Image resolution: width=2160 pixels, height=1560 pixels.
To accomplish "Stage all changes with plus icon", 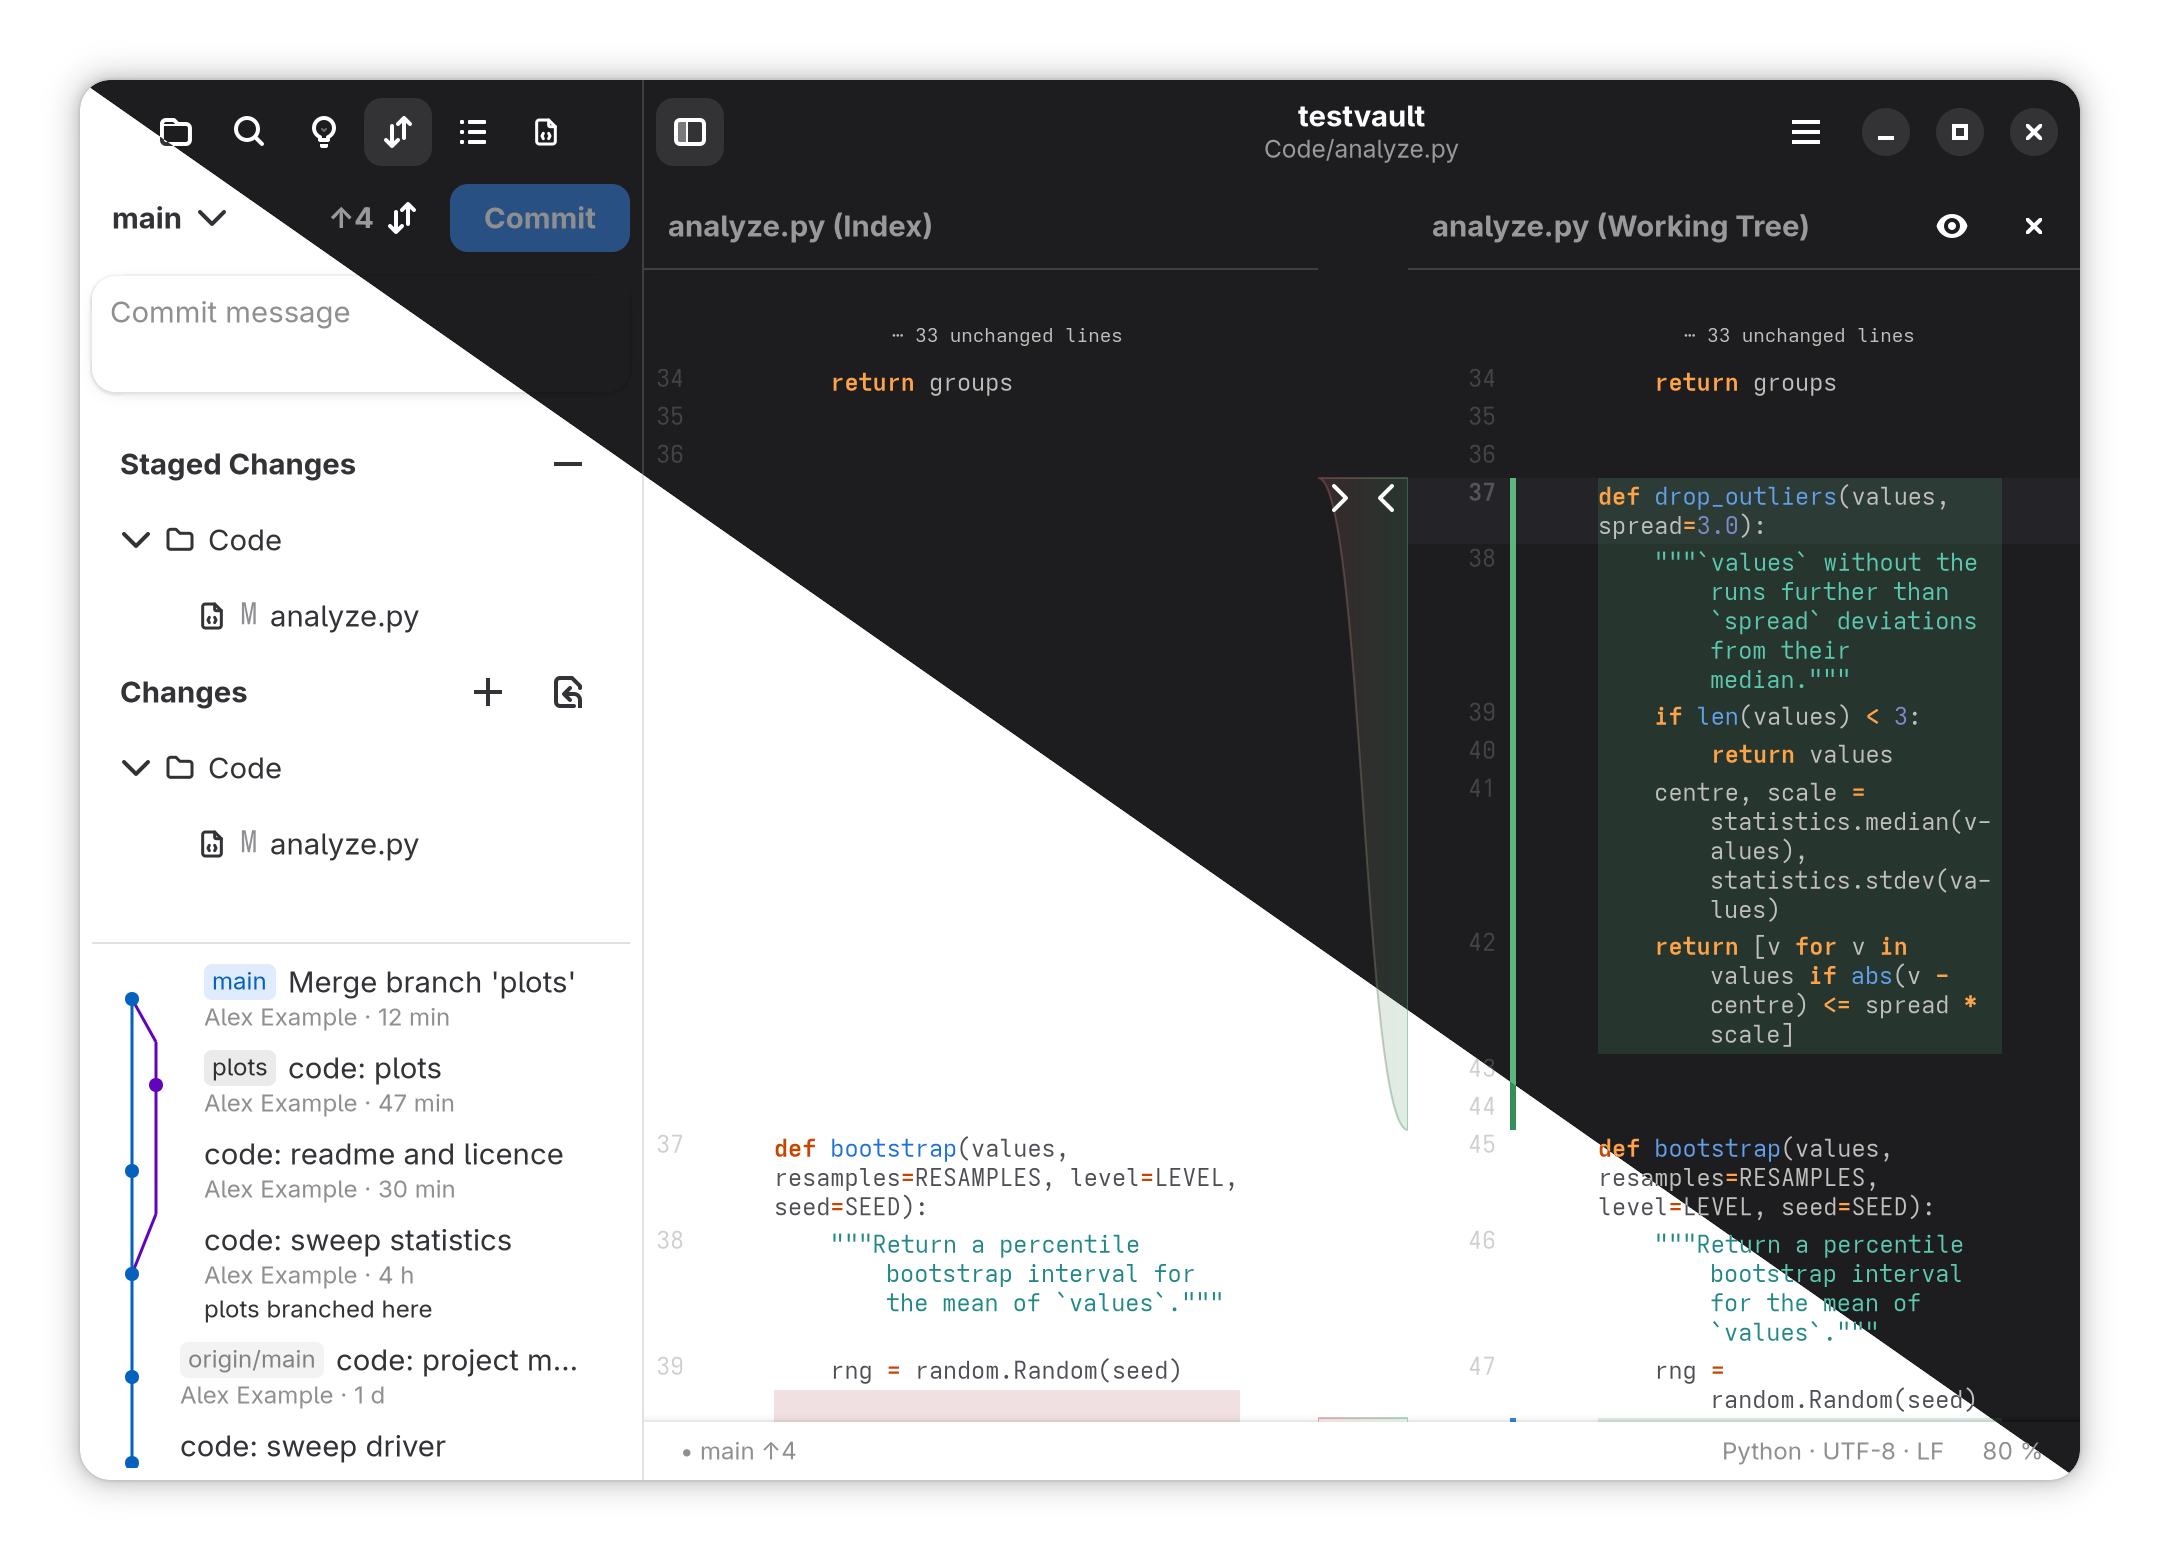I will [488, 692].
